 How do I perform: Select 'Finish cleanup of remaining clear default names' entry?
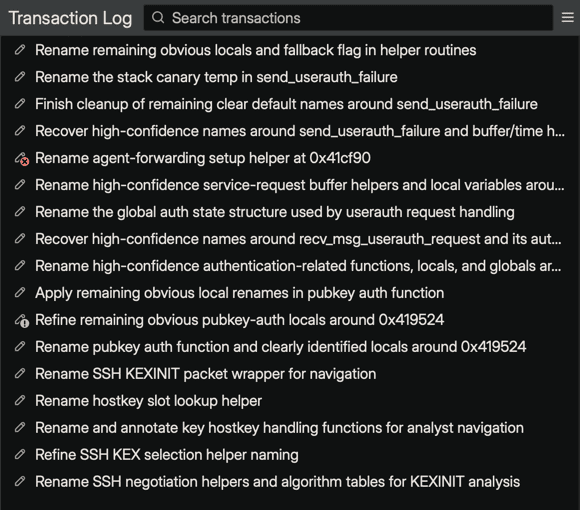point(290,104)
